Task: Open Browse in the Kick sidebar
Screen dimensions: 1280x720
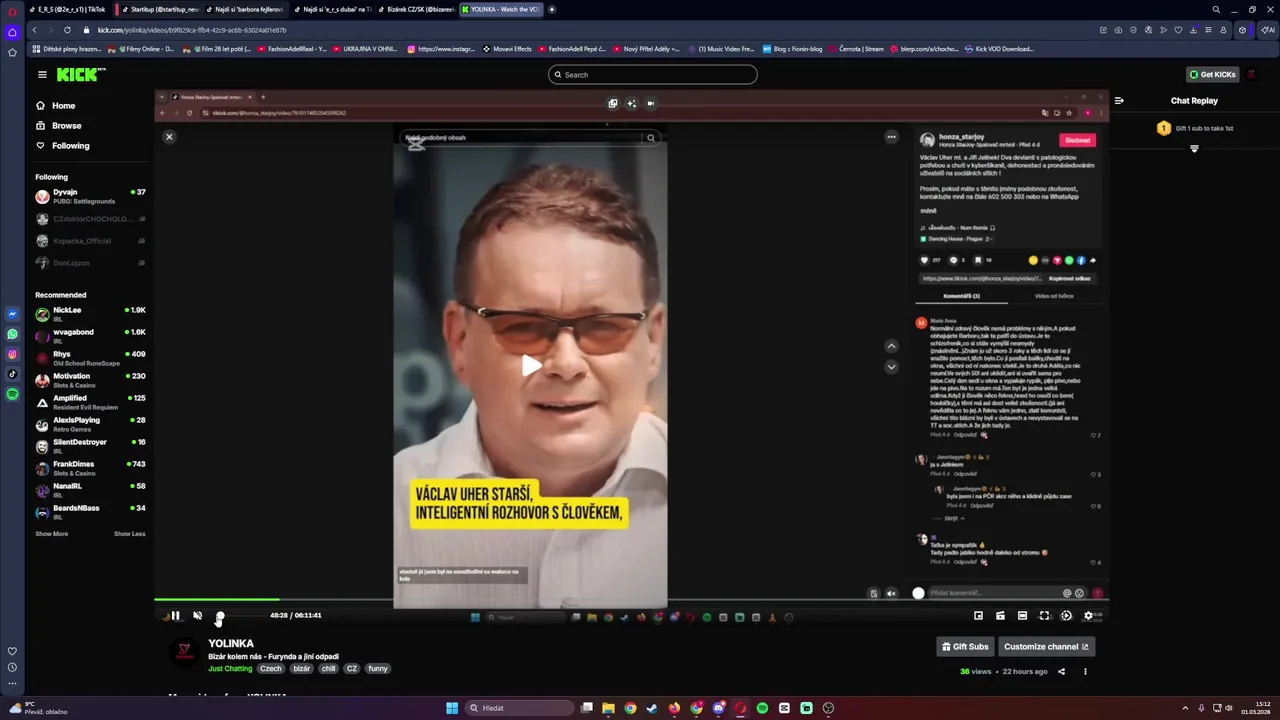Action: 59,126
